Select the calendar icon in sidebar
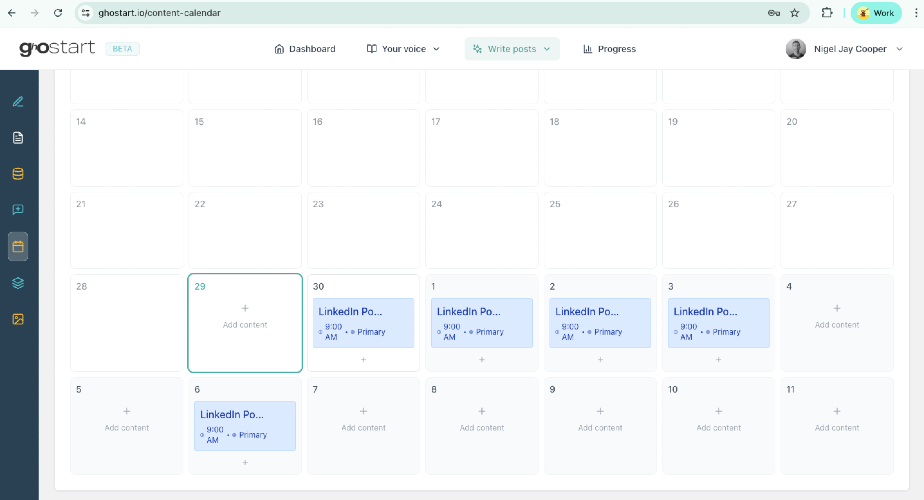The height and width of the screenshot is (500, 924). pos(18,246)
